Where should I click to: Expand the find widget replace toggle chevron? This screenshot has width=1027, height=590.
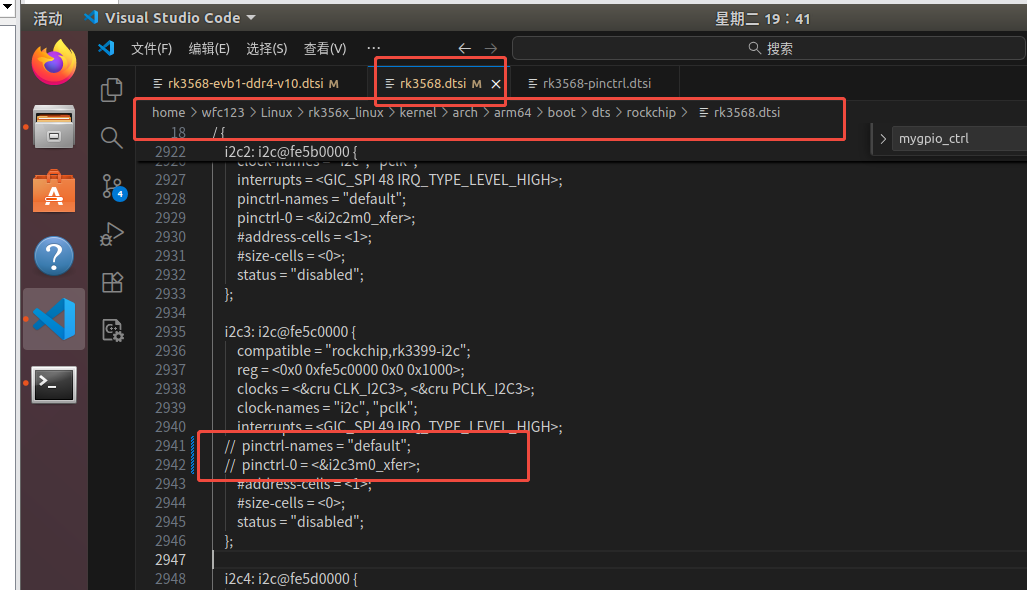883,139
